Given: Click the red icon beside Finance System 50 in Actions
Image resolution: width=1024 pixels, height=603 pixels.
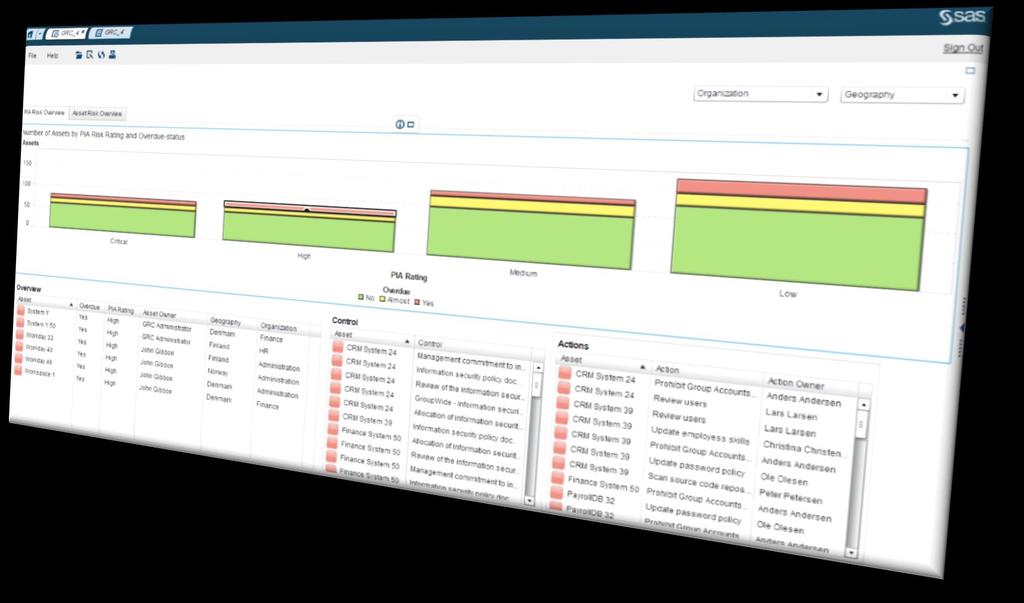Looking at the screenshot, I should [x=557, y=478].
